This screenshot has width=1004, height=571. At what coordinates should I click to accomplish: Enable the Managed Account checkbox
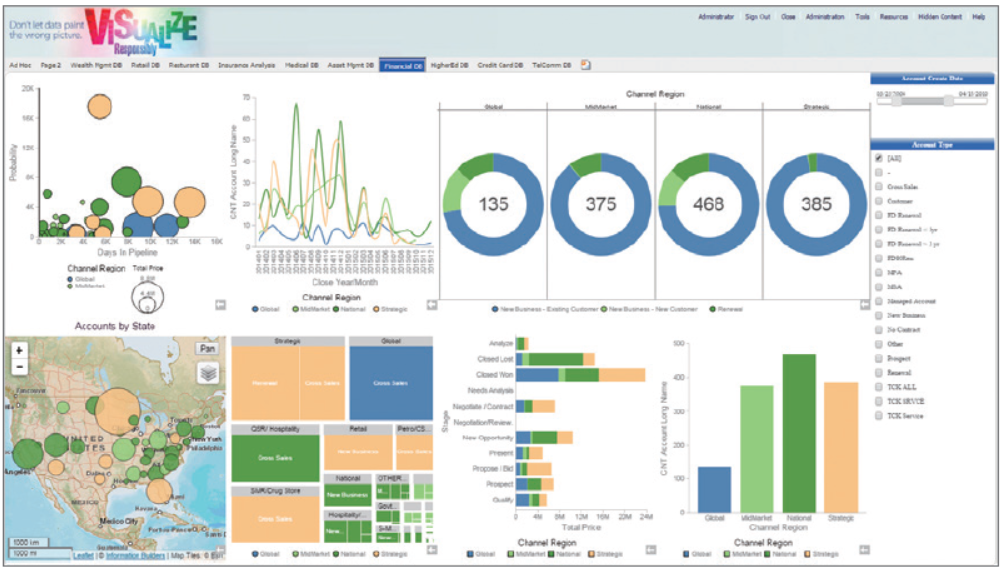coord(878,300)
